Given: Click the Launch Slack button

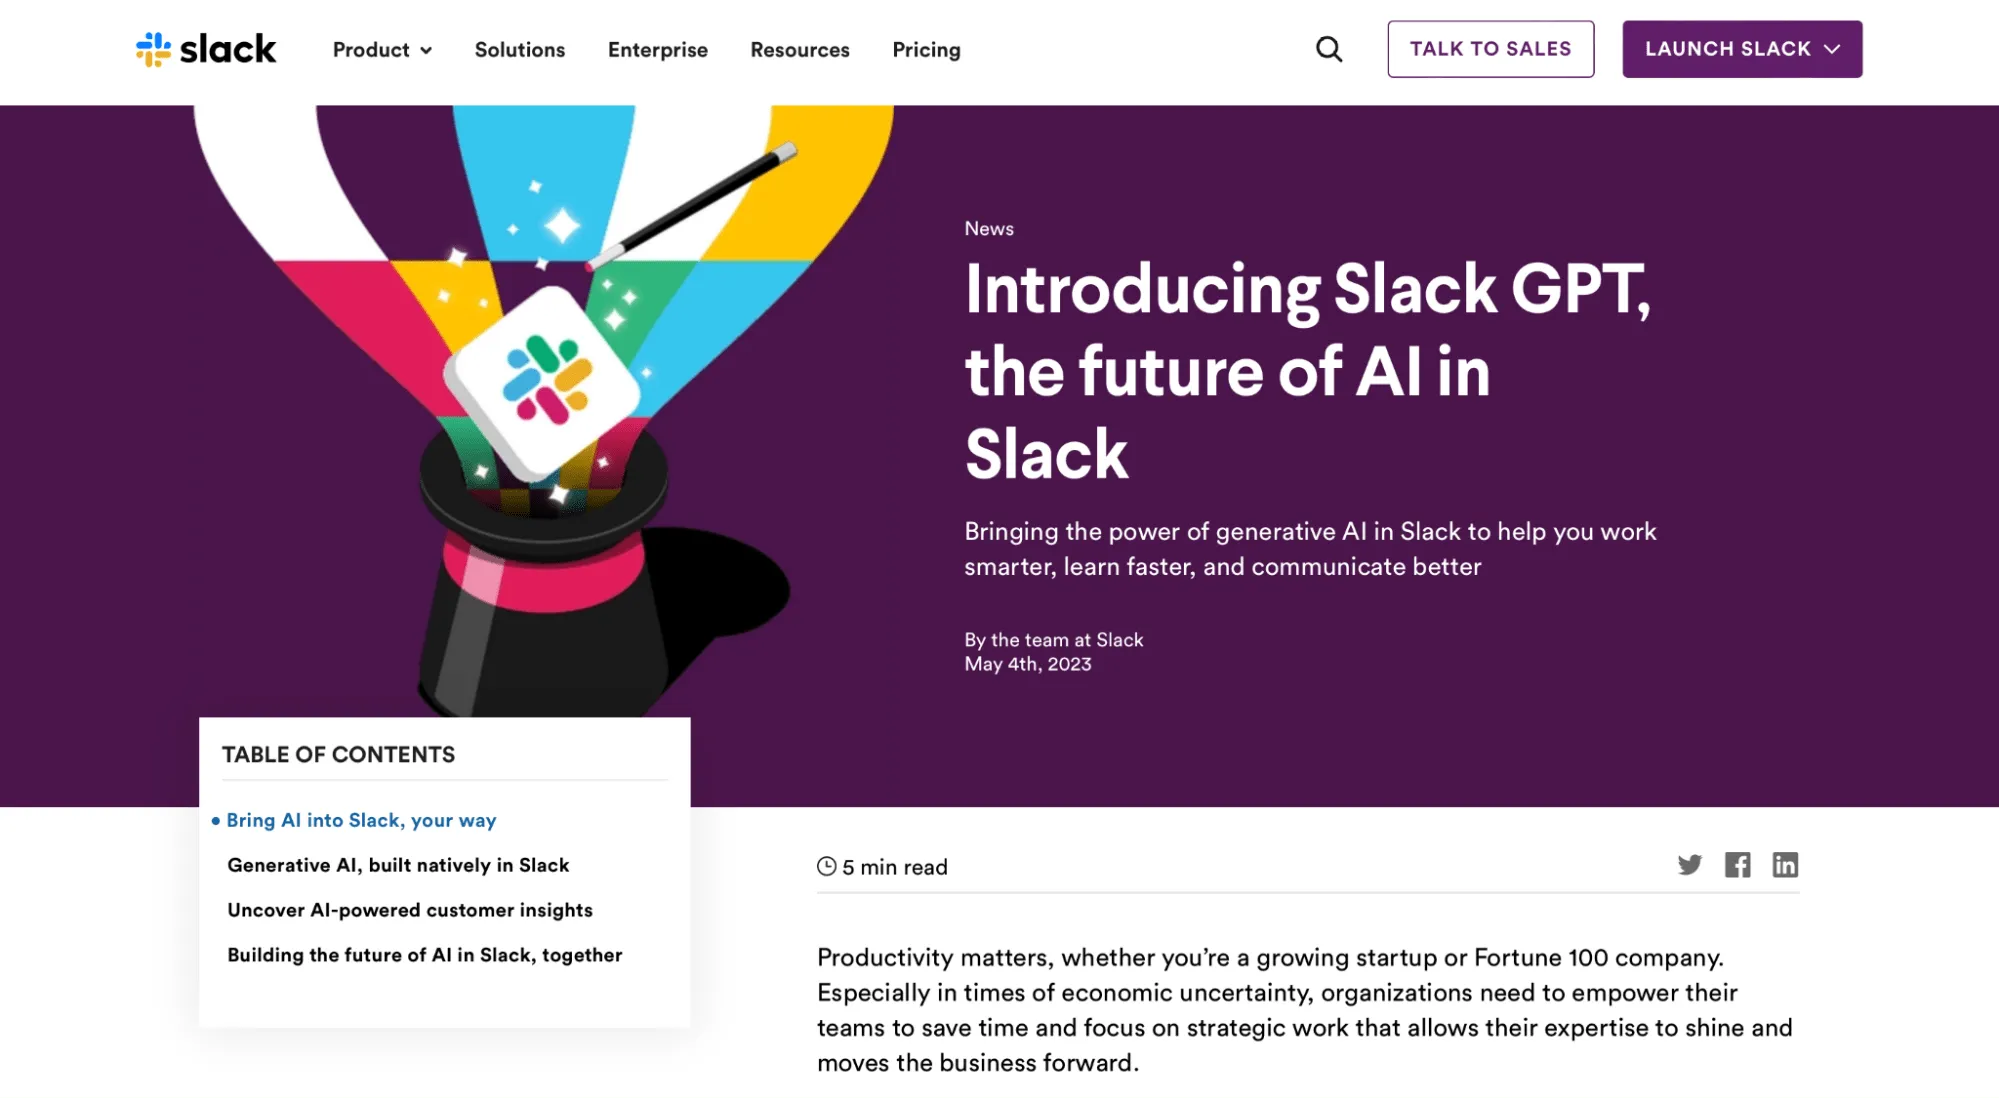Looking at the screenshot, I should point(1742,49).
